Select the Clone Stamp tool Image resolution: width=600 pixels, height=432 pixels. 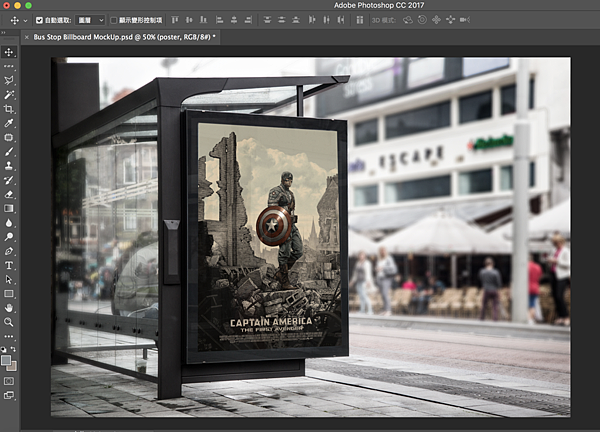click(x=9, y=166)
